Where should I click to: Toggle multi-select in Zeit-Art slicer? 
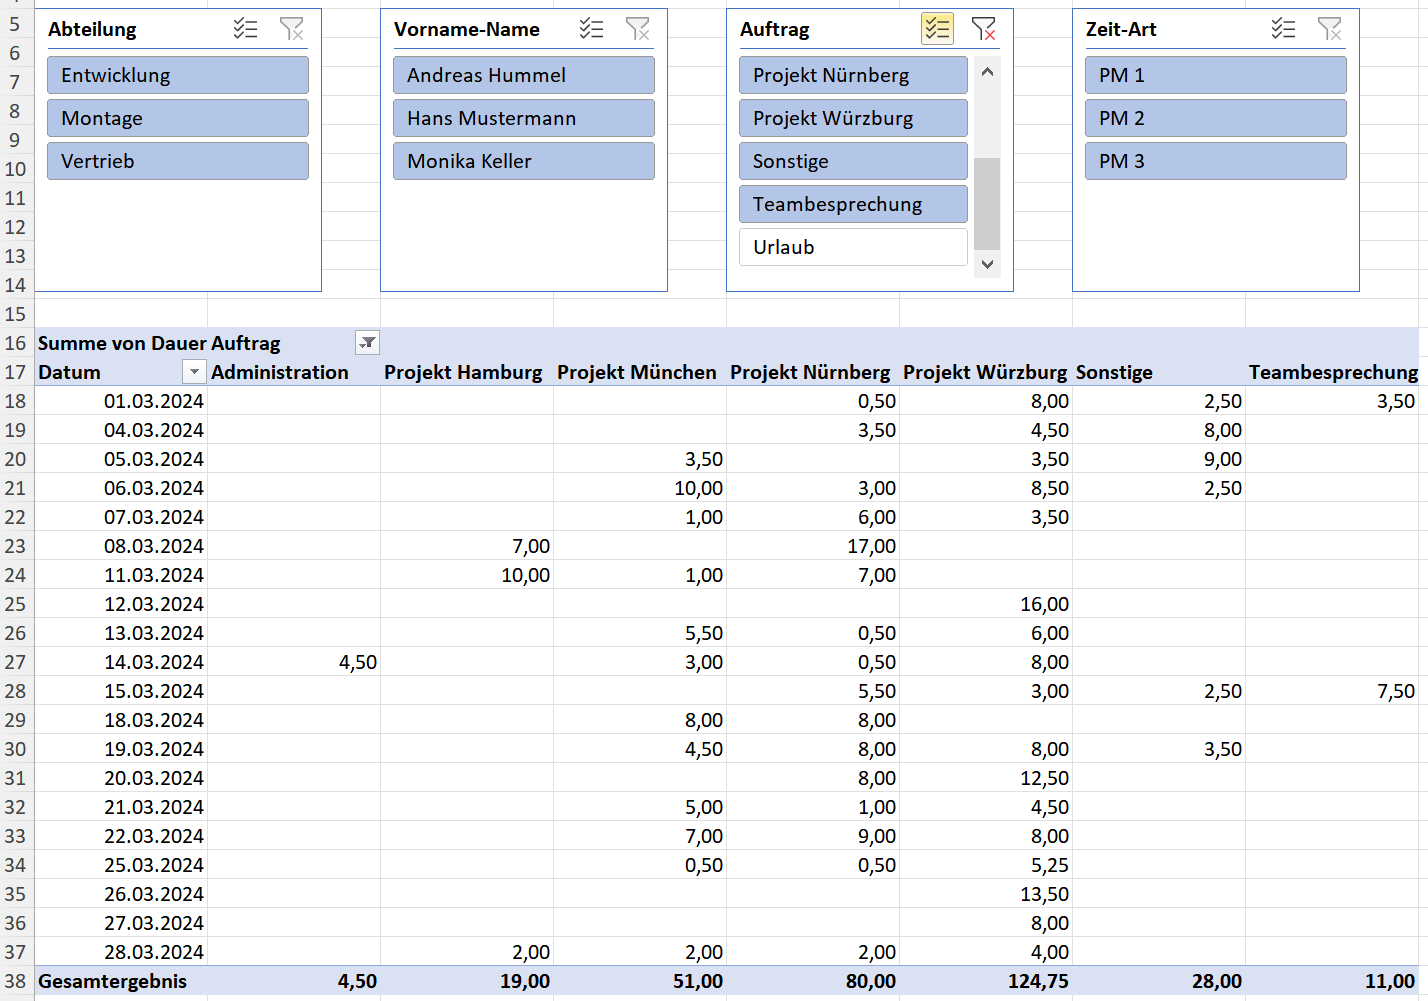click(x=1283, y=29)
